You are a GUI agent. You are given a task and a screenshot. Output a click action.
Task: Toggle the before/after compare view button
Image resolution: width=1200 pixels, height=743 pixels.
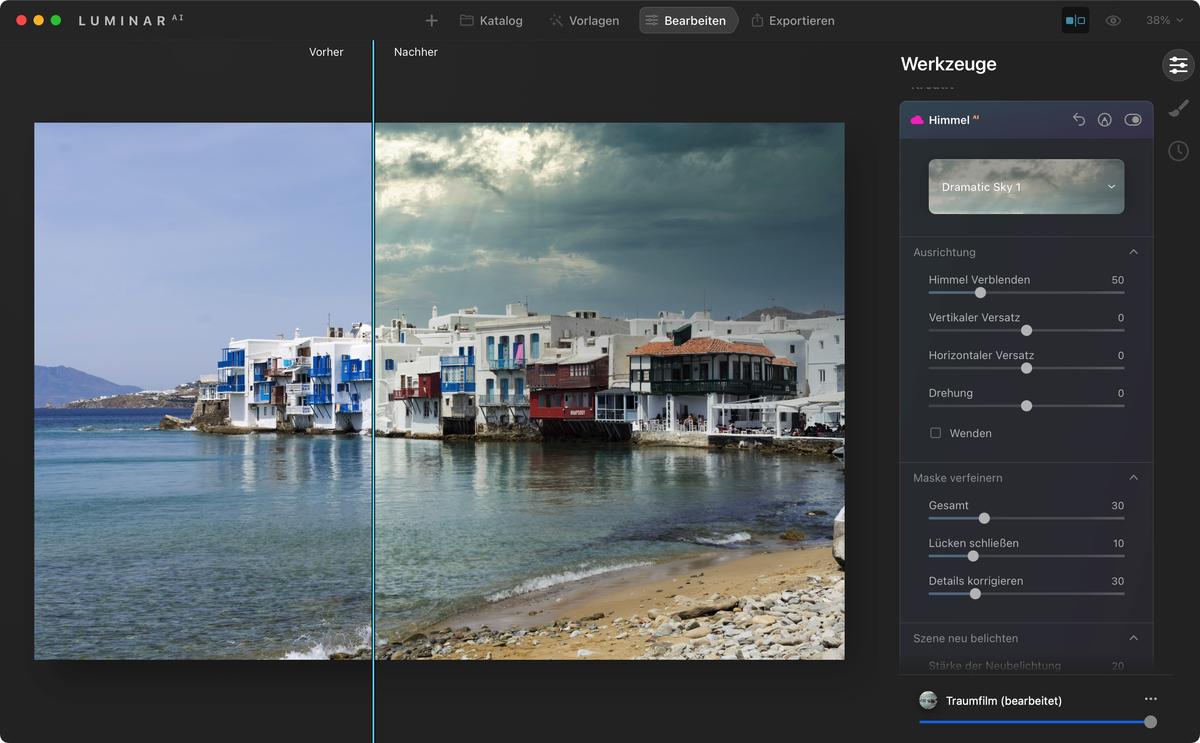(x=1075, y=20)
